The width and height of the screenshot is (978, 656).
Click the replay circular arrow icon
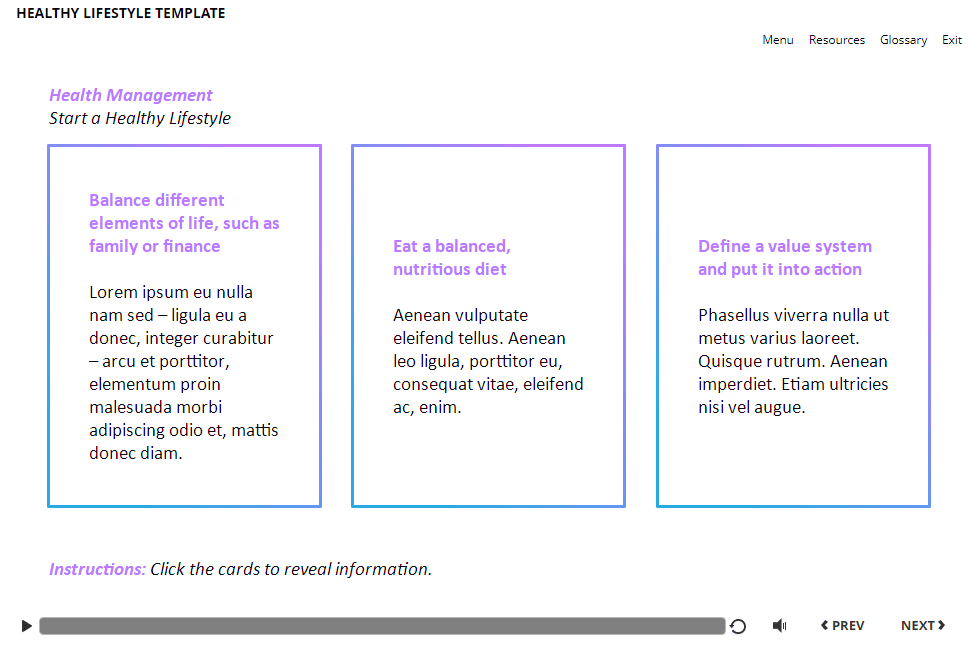tap(738, 626)
